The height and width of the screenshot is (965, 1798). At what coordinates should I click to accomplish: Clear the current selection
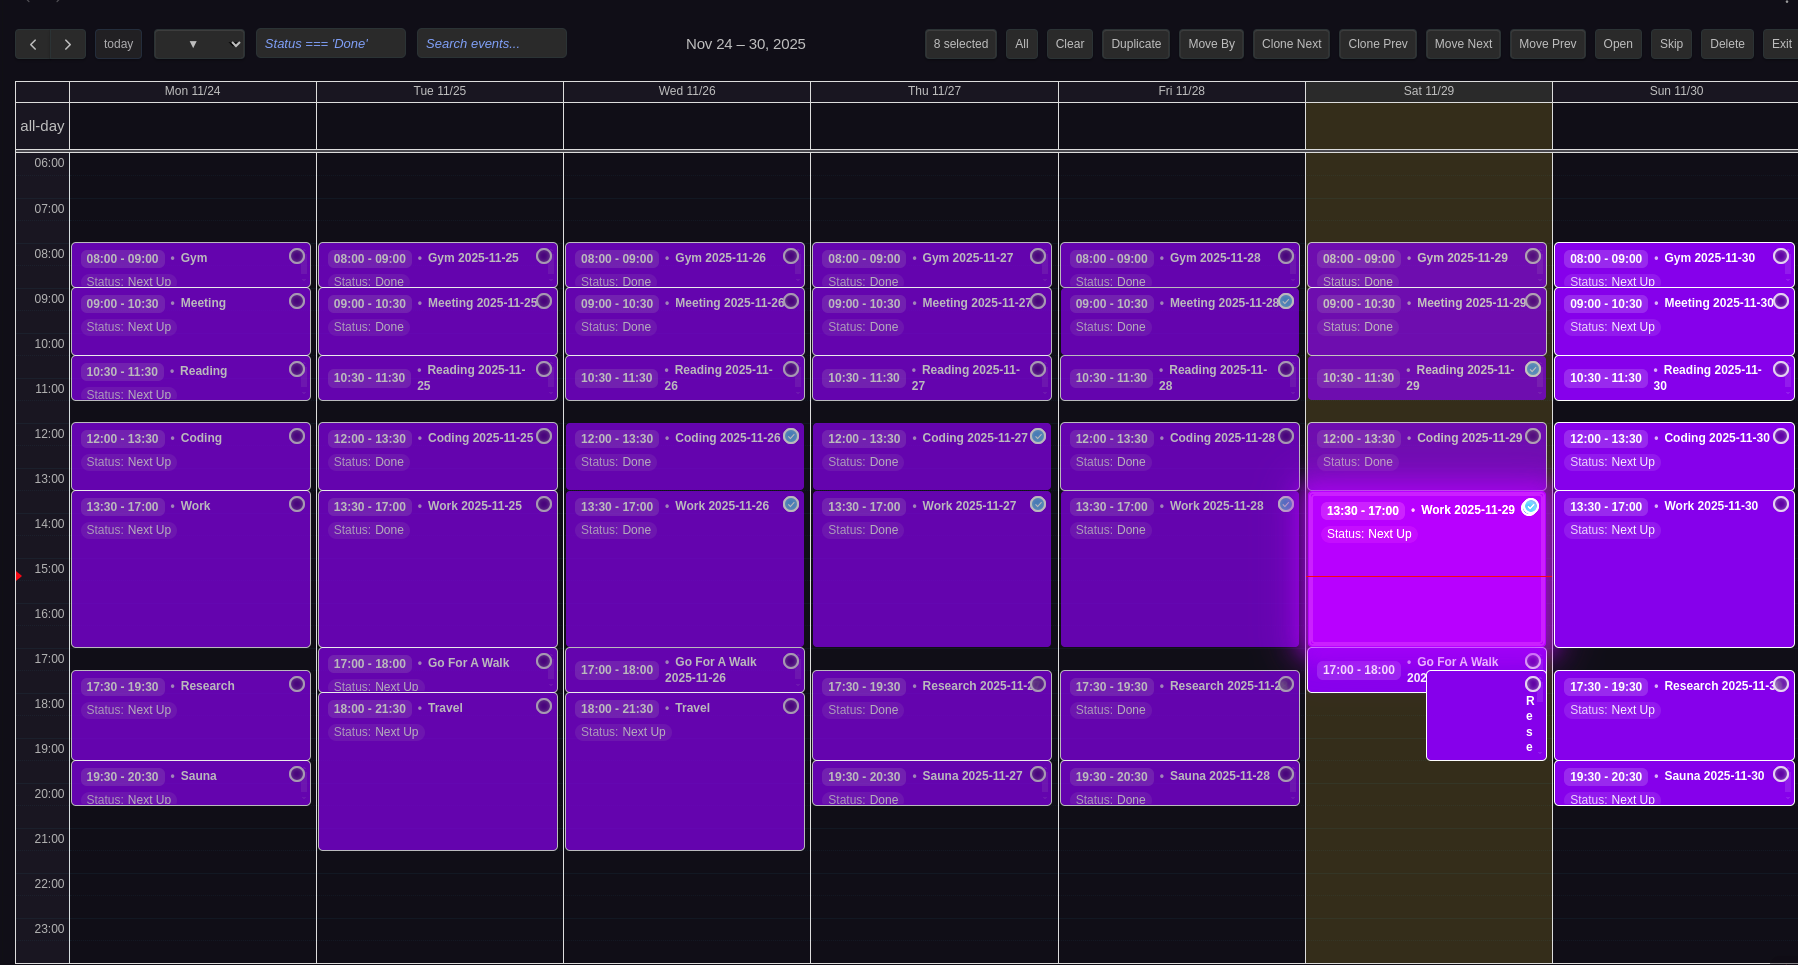1069,44
